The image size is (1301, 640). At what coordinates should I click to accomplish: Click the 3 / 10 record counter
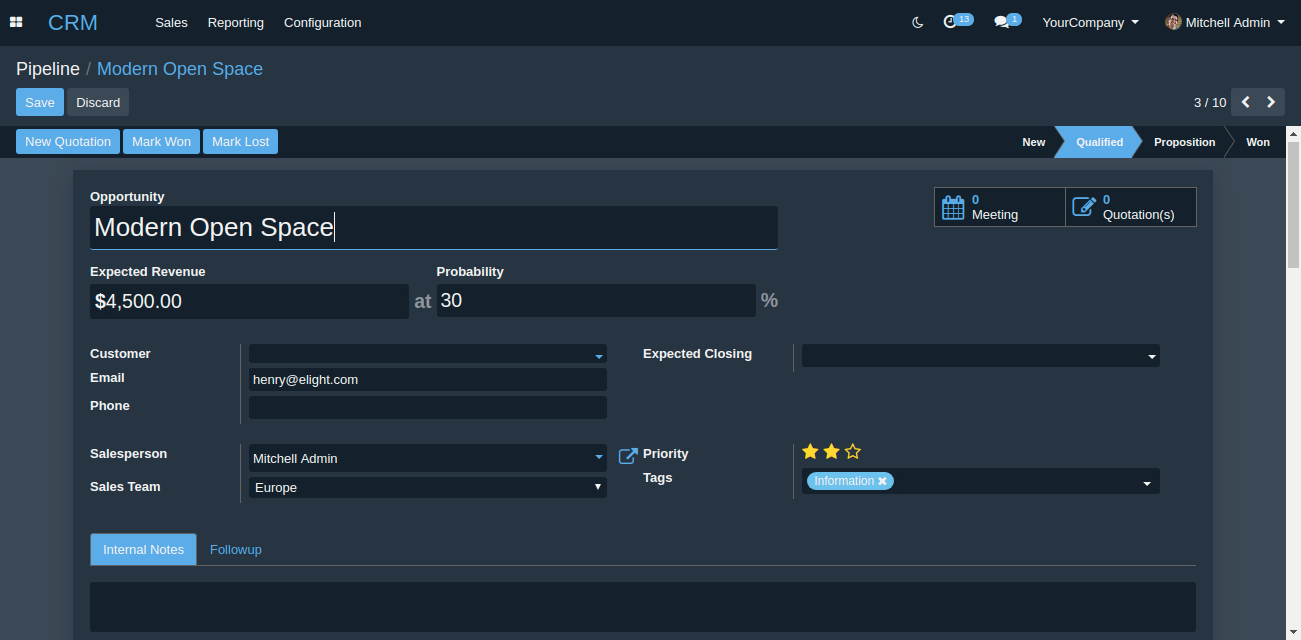click(1210, 102)
